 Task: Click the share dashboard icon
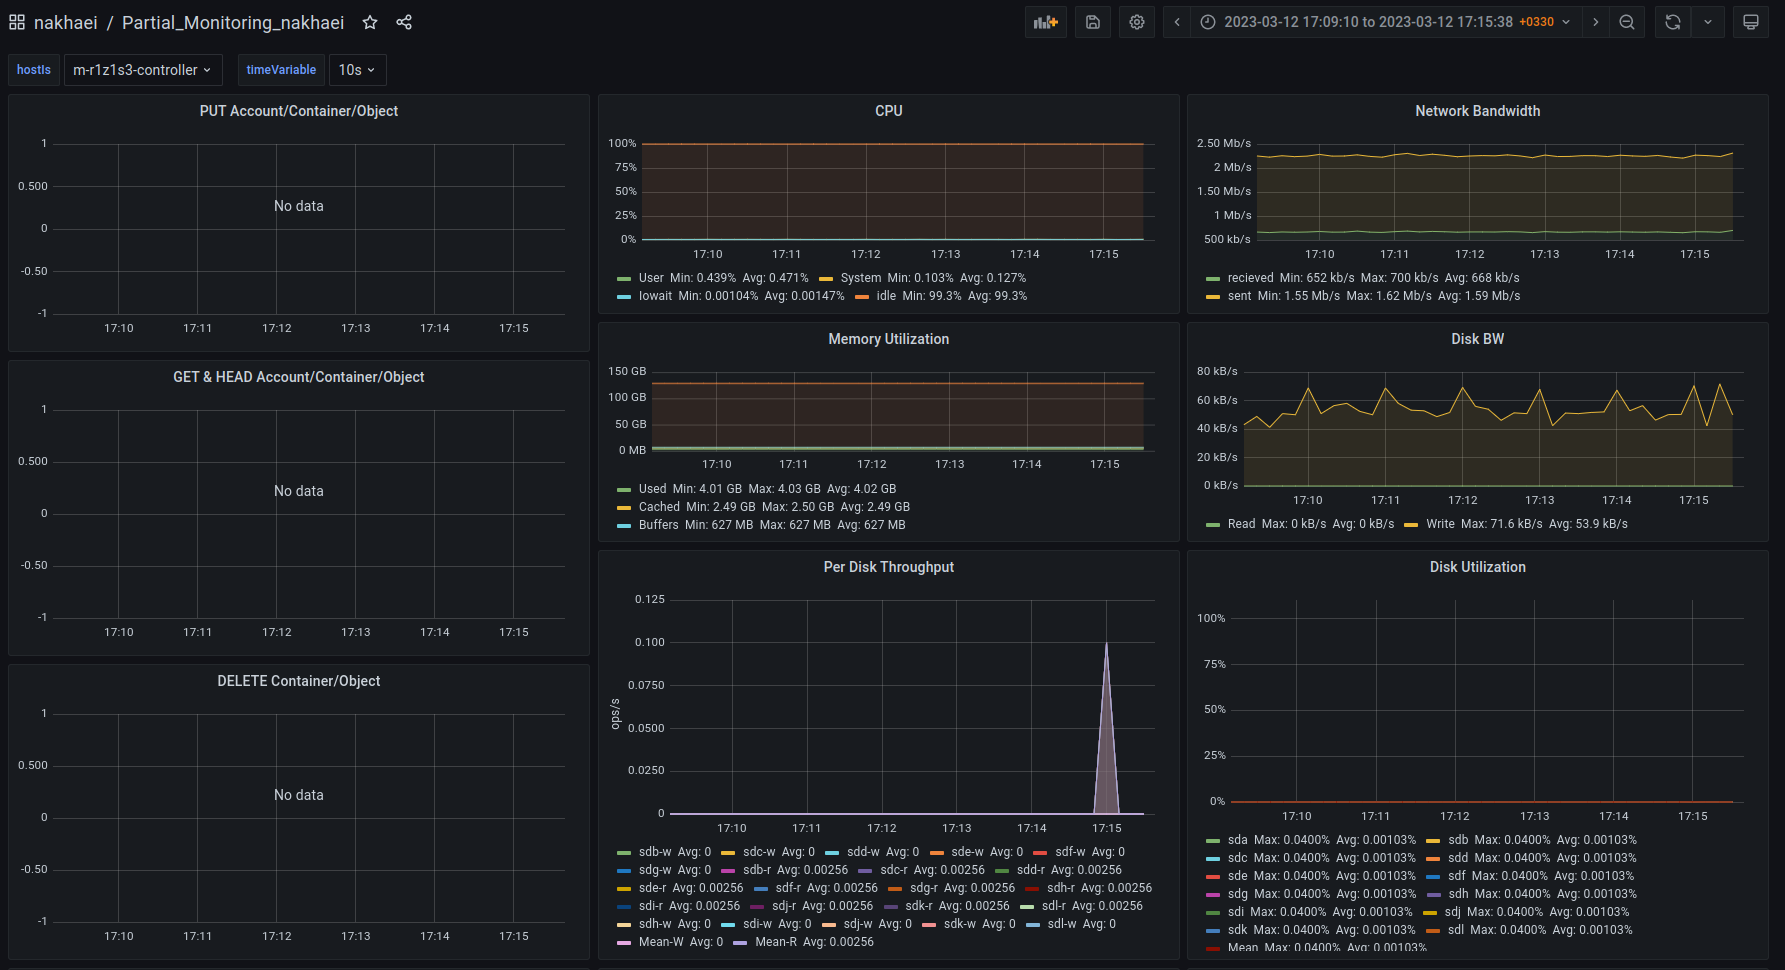404,22
